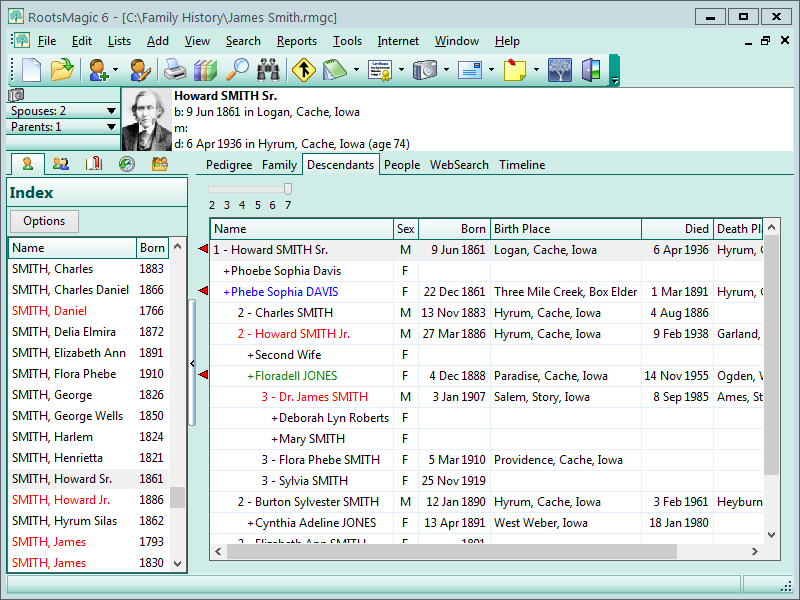
Task: Click the new file toolbar icon
Action: click(x=32, y=70)
